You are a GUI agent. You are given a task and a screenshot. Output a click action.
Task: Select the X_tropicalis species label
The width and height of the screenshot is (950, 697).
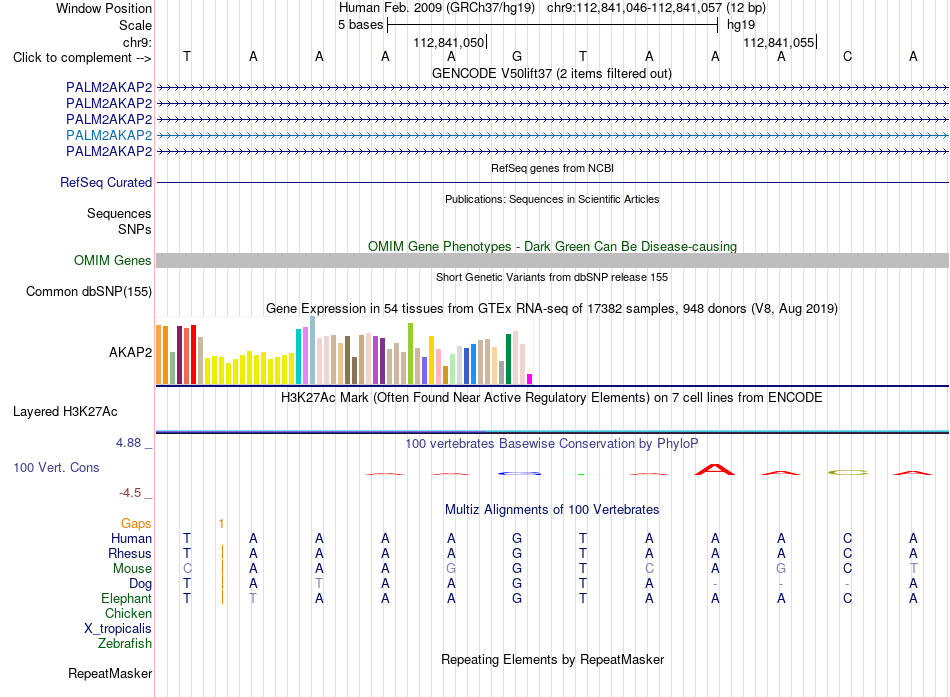118,629
